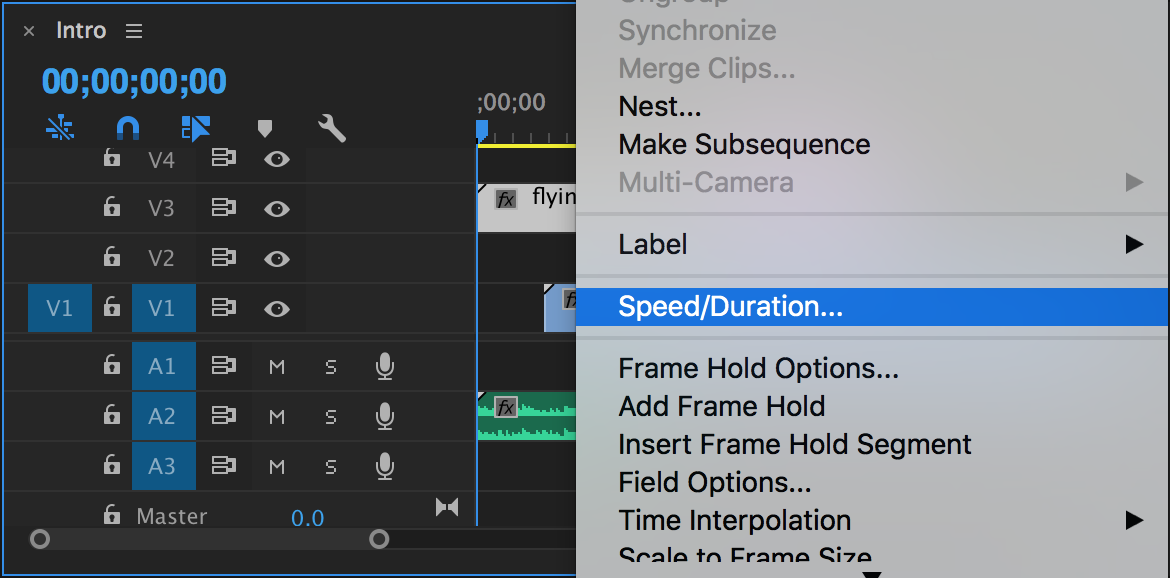This screenshot has height=578, width=1170.
Task: Solo the A3 audio track
Action: tap(331, 465)
